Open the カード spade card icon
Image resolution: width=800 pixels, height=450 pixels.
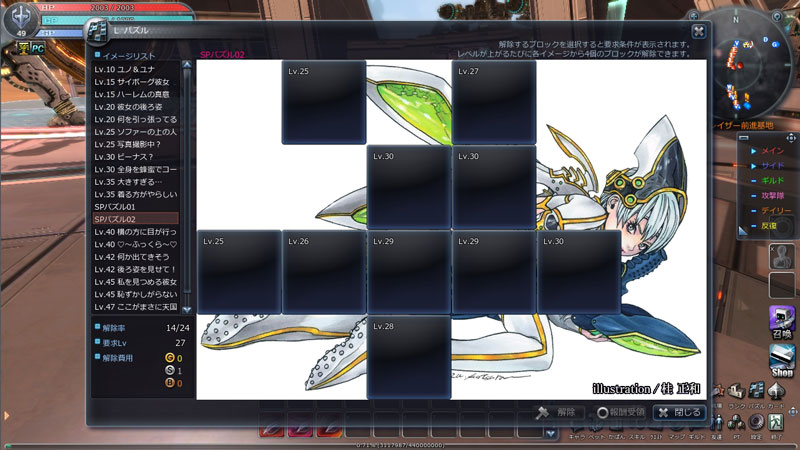pos(776,392)
